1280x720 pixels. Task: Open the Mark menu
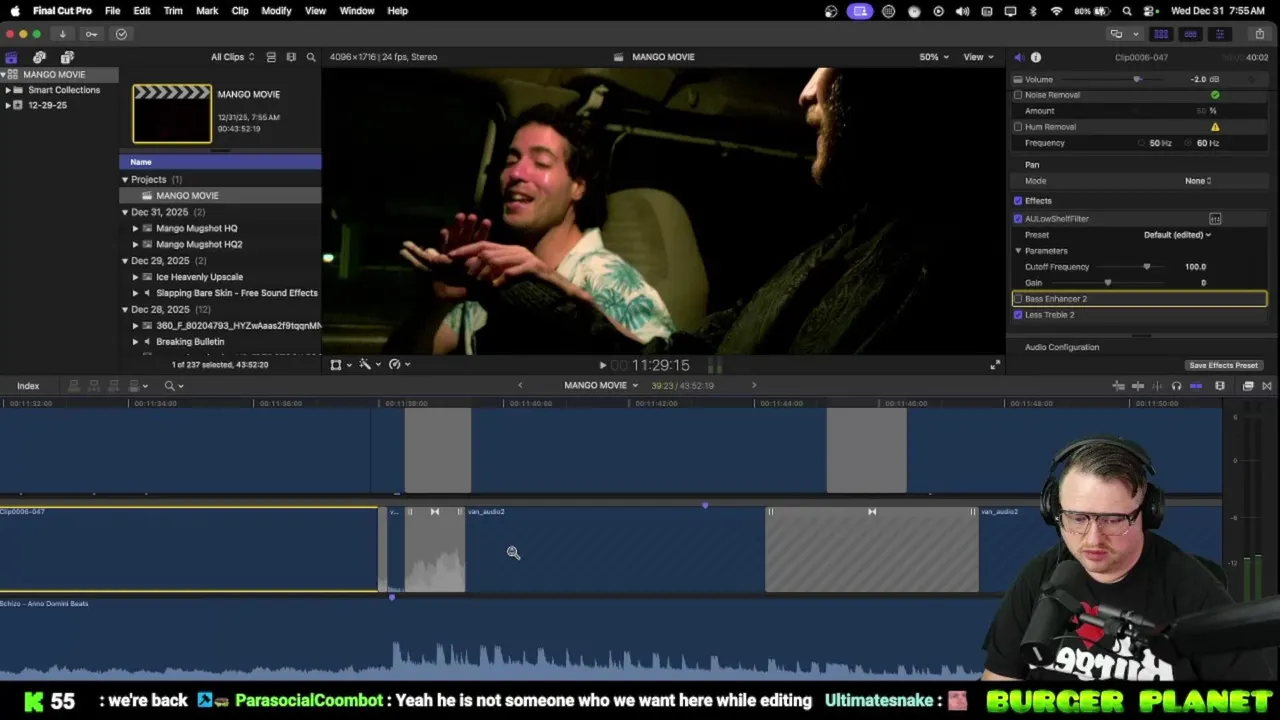(x=207, y=11)
